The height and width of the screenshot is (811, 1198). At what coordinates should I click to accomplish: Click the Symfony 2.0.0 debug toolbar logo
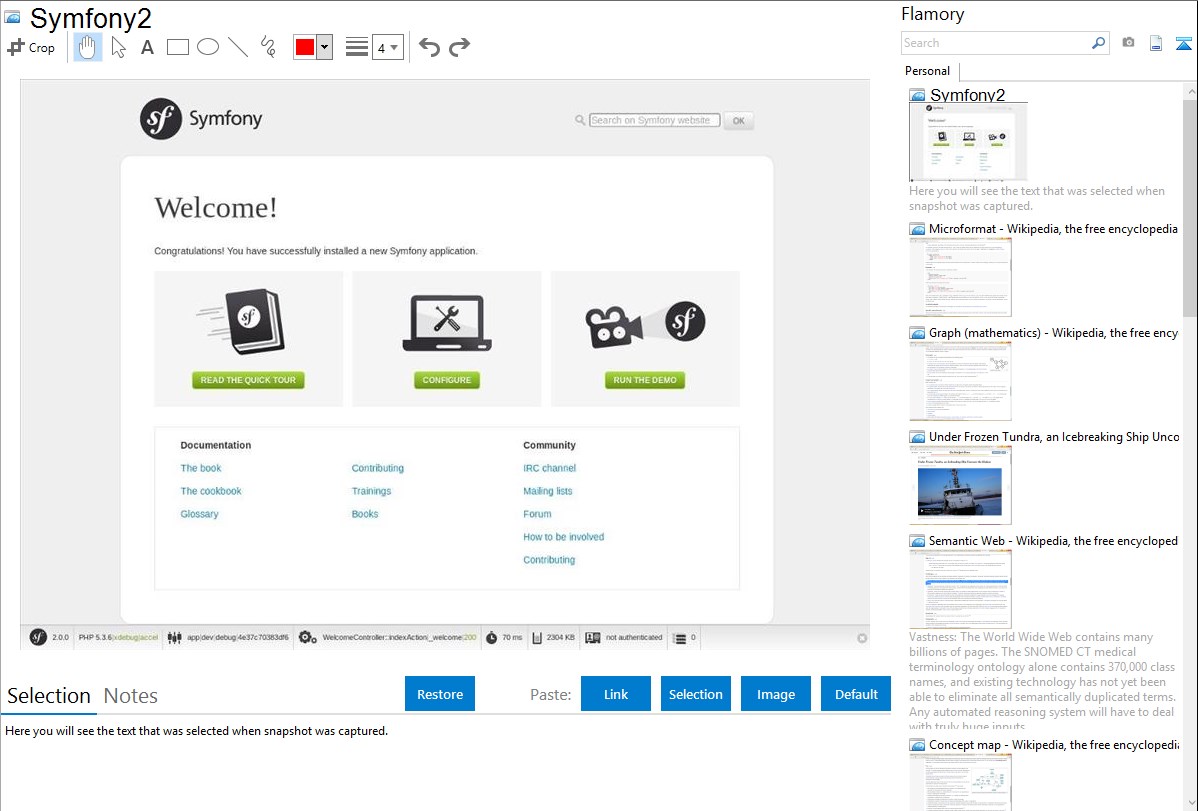[x=38, y=637]
